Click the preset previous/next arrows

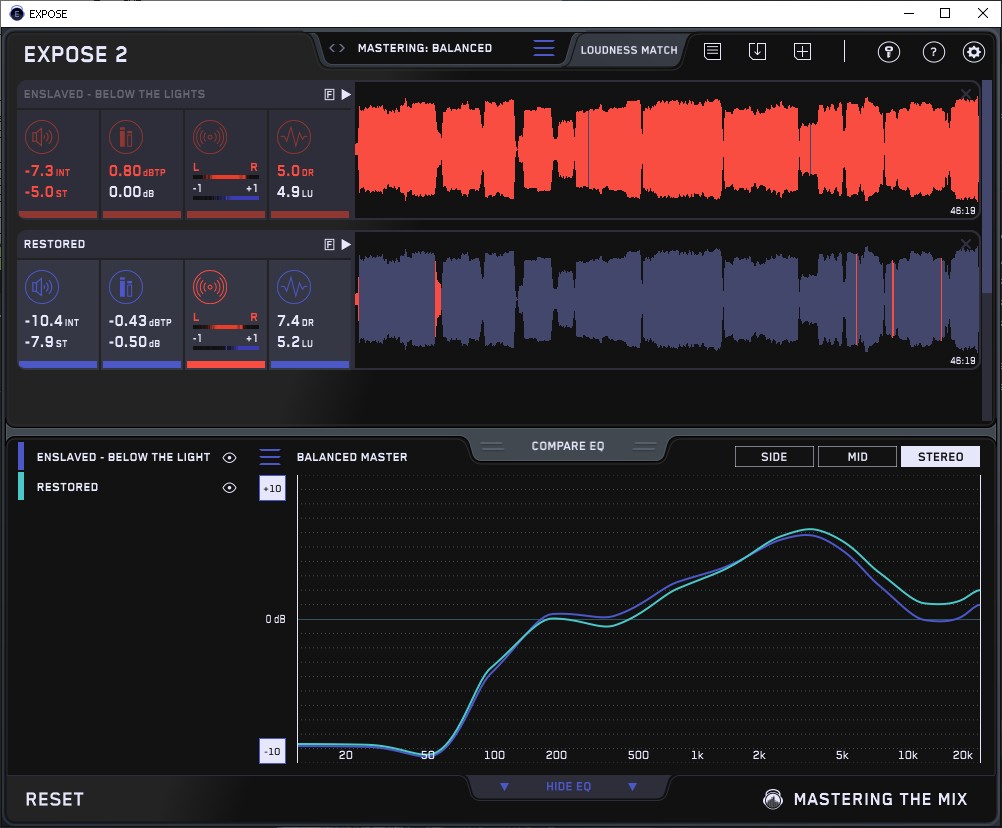(337, 48)
